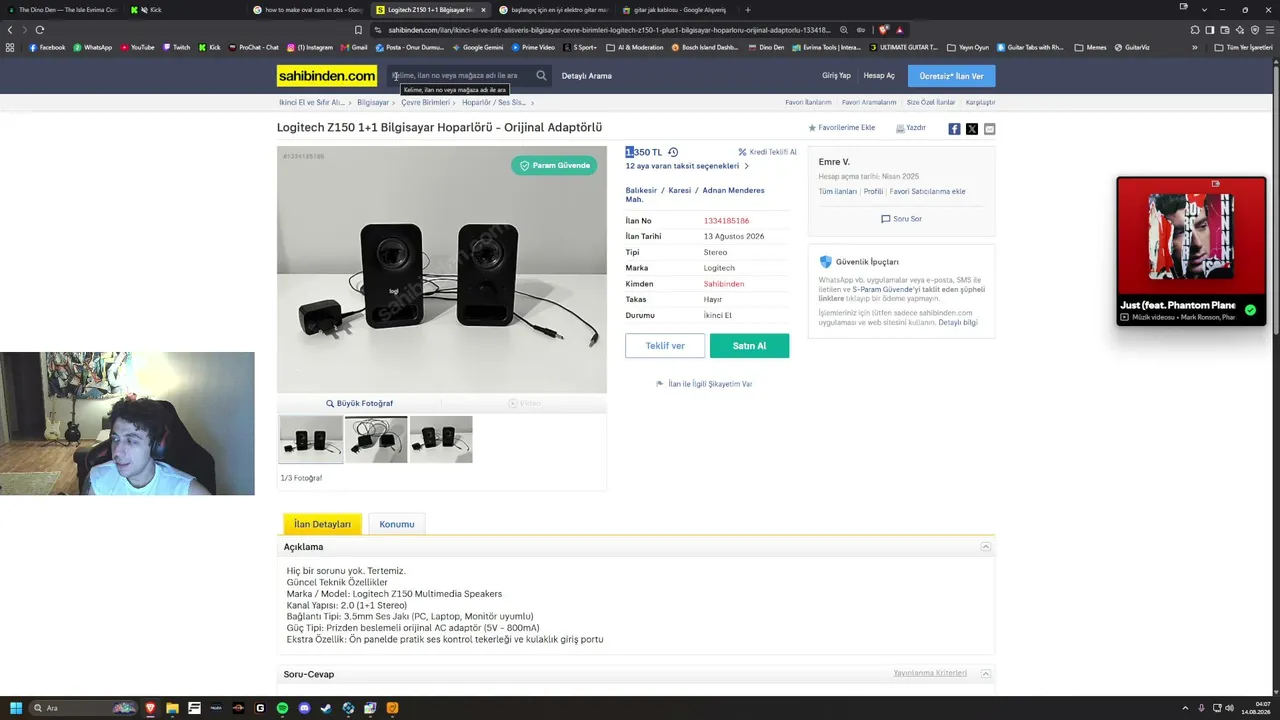1280x720 pixels.
Task: Switch to the Kick browser tab
Action: coord(187,10)
